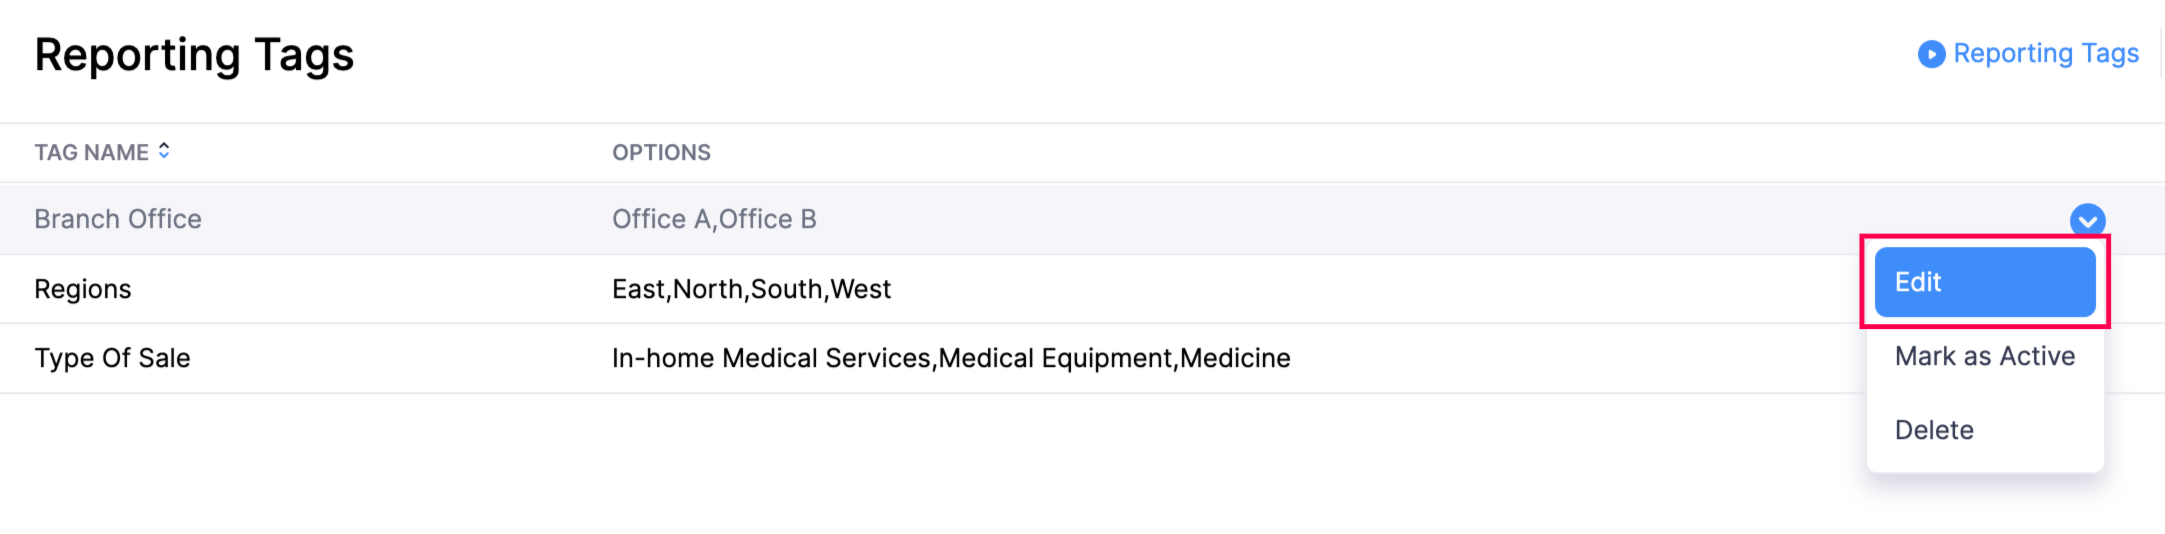2165x534 pixels.
Task: Collapse the blue dropdown arrow on Branch Office row
Action: (x=2087, y=220)
